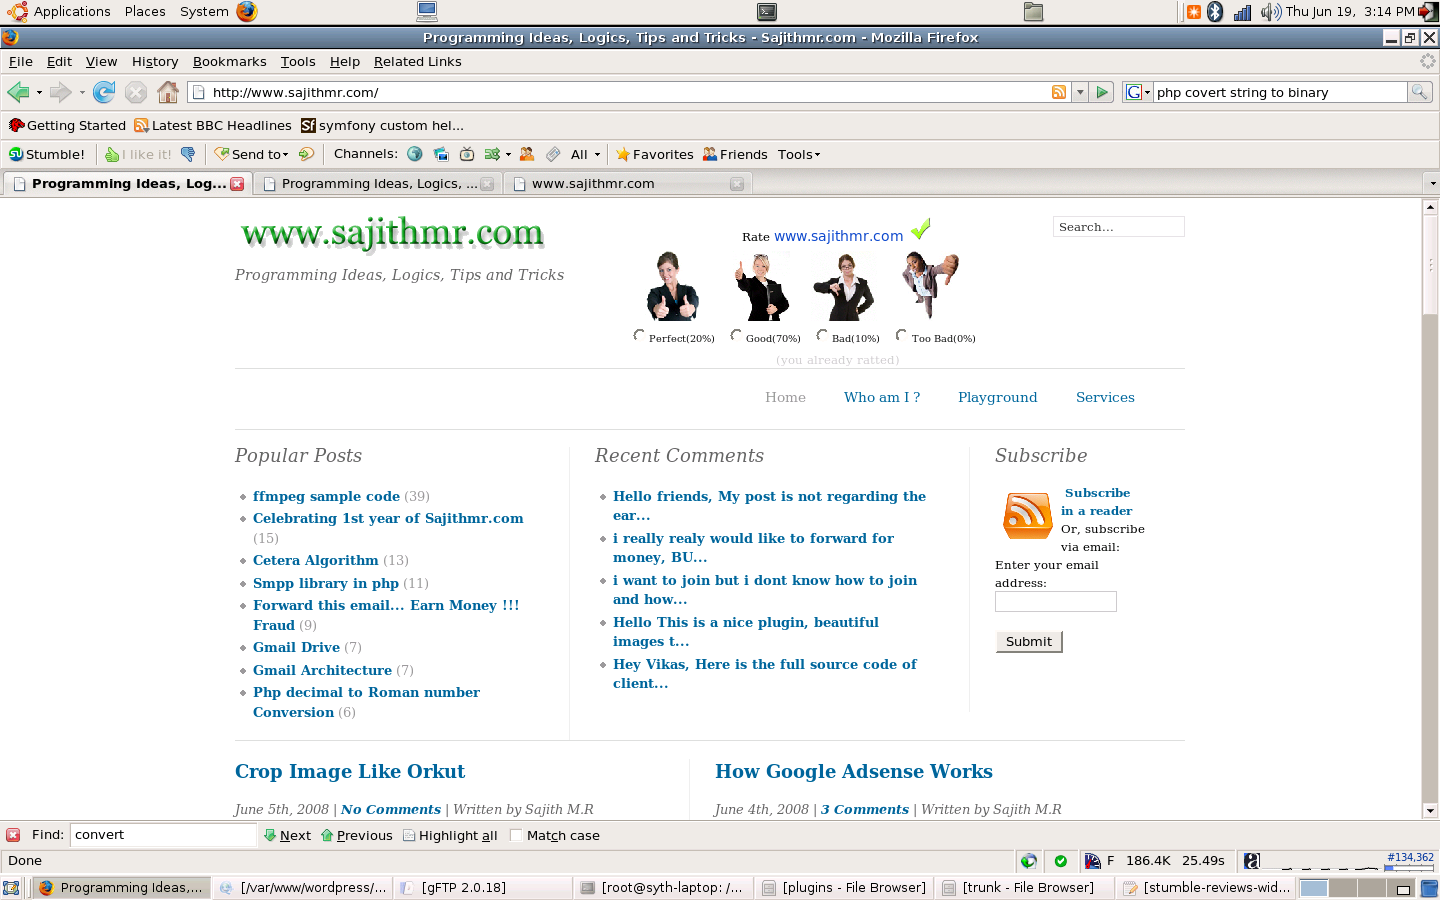Click the Bluetooth tray icon
The image size is (1440, 900).
[1215, 12]
